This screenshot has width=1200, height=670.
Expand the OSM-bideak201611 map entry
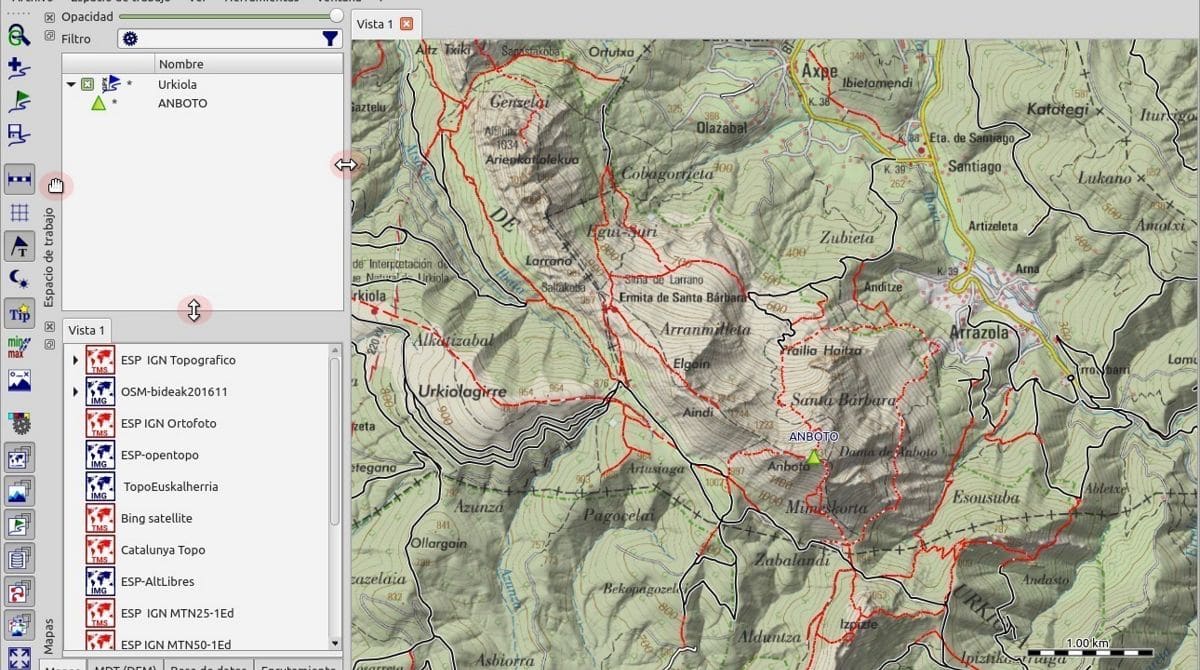[x=75, y=391]
